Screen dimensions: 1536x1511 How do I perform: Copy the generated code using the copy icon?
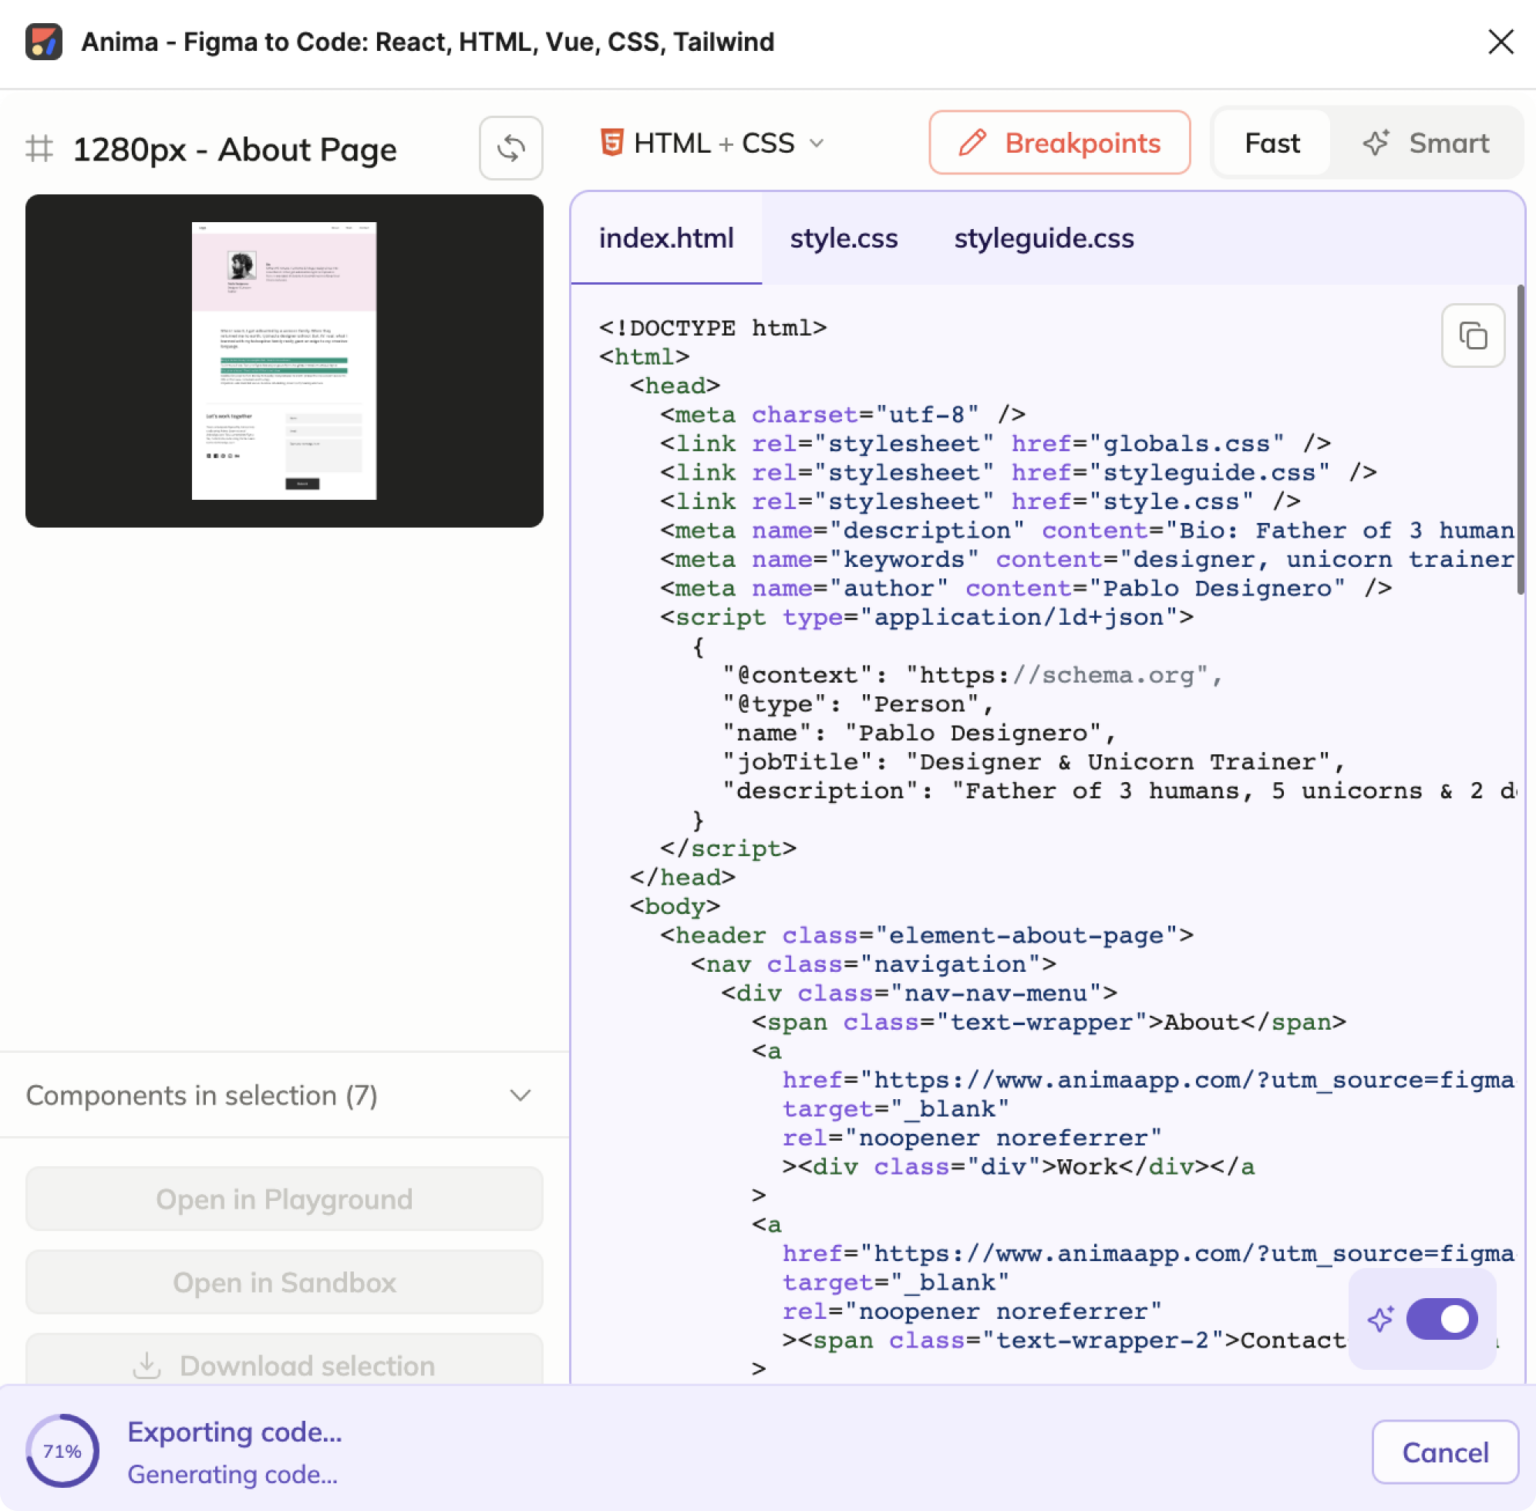(x=1472, y=335)
